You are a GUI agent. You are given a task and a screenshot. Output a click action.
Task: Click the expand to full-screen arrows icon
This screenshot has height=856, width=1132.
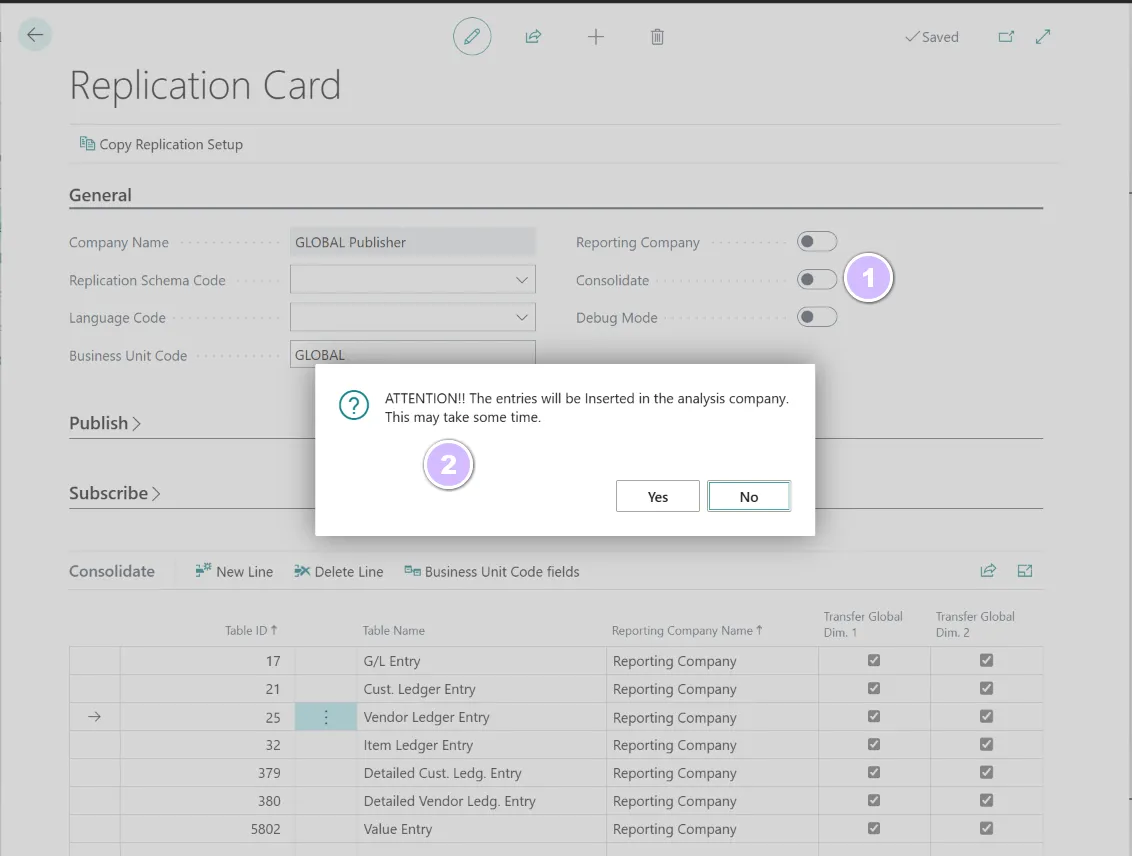pyautogui.click(x=1043, y=37)
